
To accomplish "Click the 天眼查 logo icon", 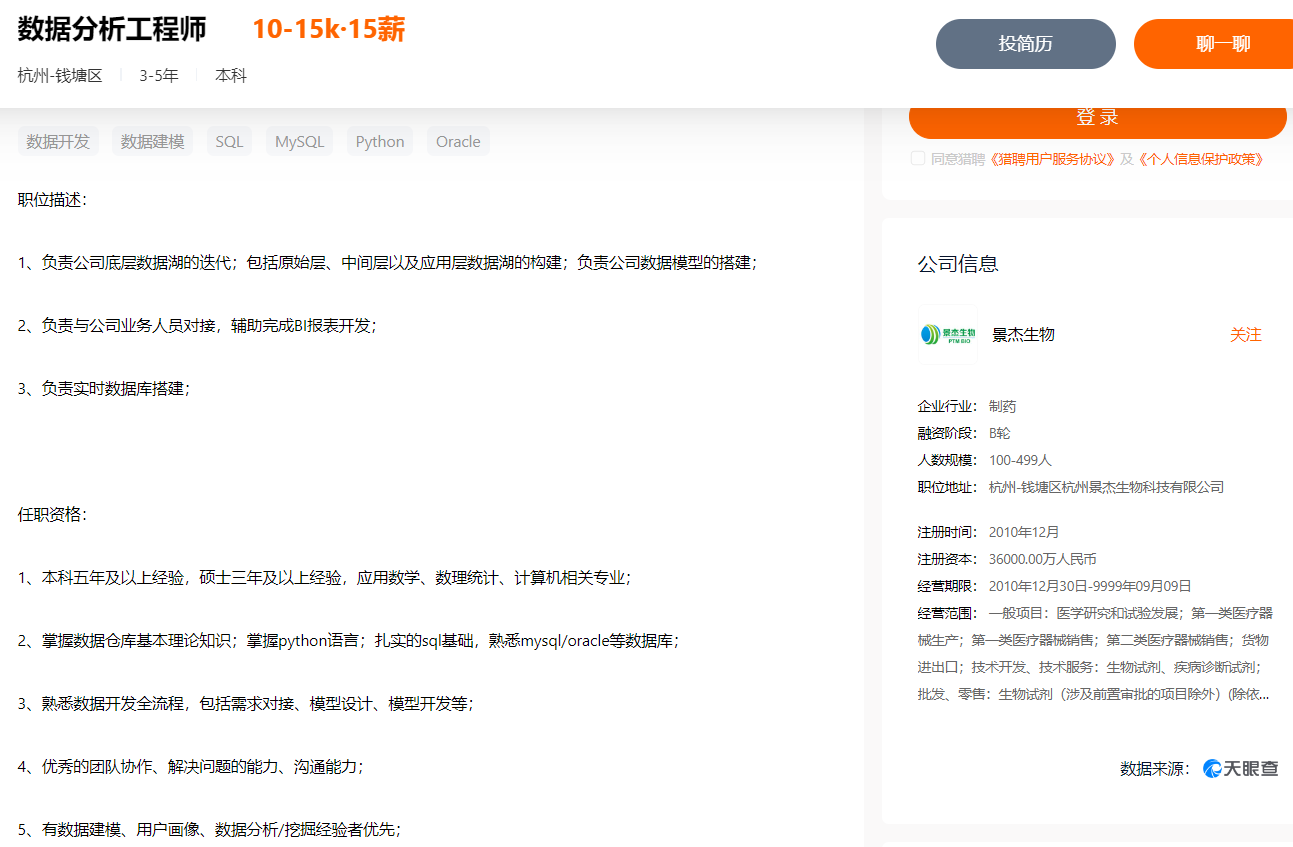I will point(1240,768).
